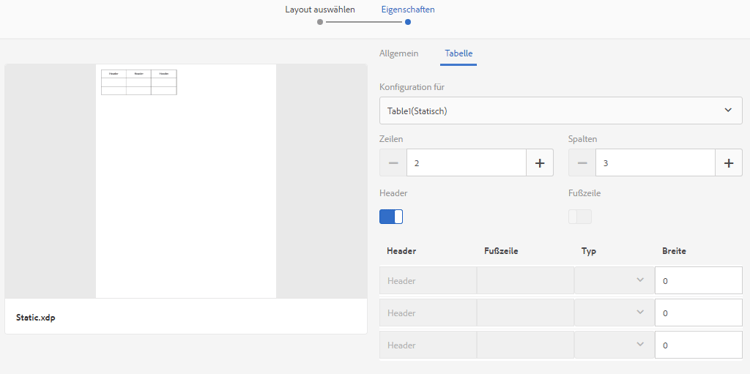The height and width of the screenshot is (374, 750).
Task: Click the third row Breite field
Action: pyautogui.click(x=699, y=345)
